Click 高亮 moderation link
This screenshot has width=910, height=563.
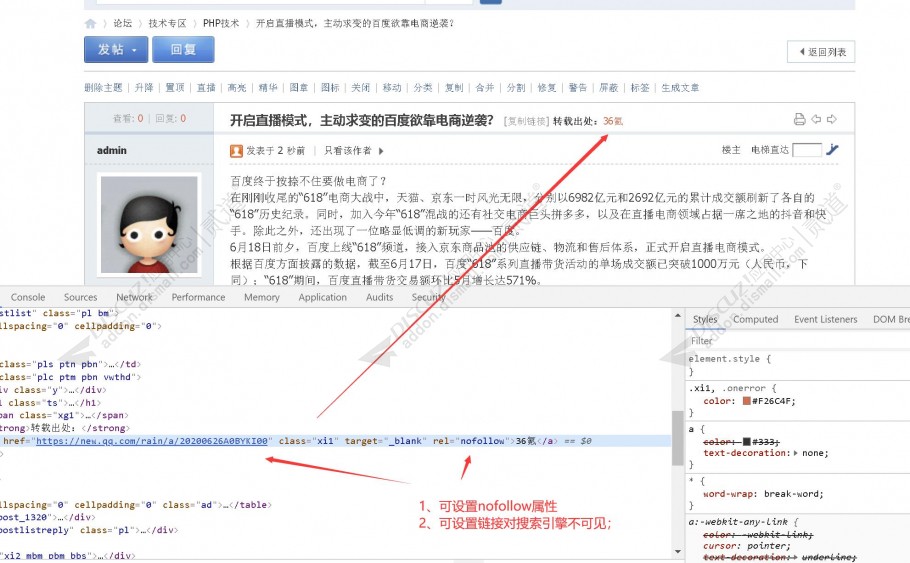(237, 88)
